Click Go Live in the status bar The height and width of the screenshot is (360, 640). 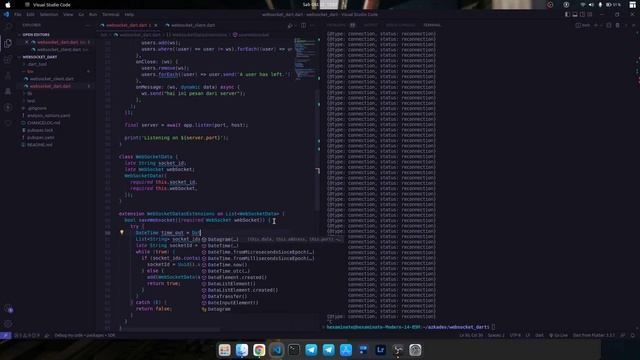pos(558,336)
